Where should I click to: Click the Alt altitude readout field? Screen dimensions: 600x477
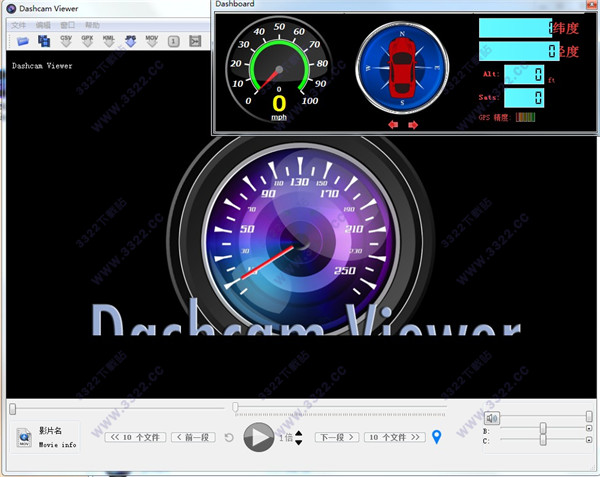pos(524,74)
